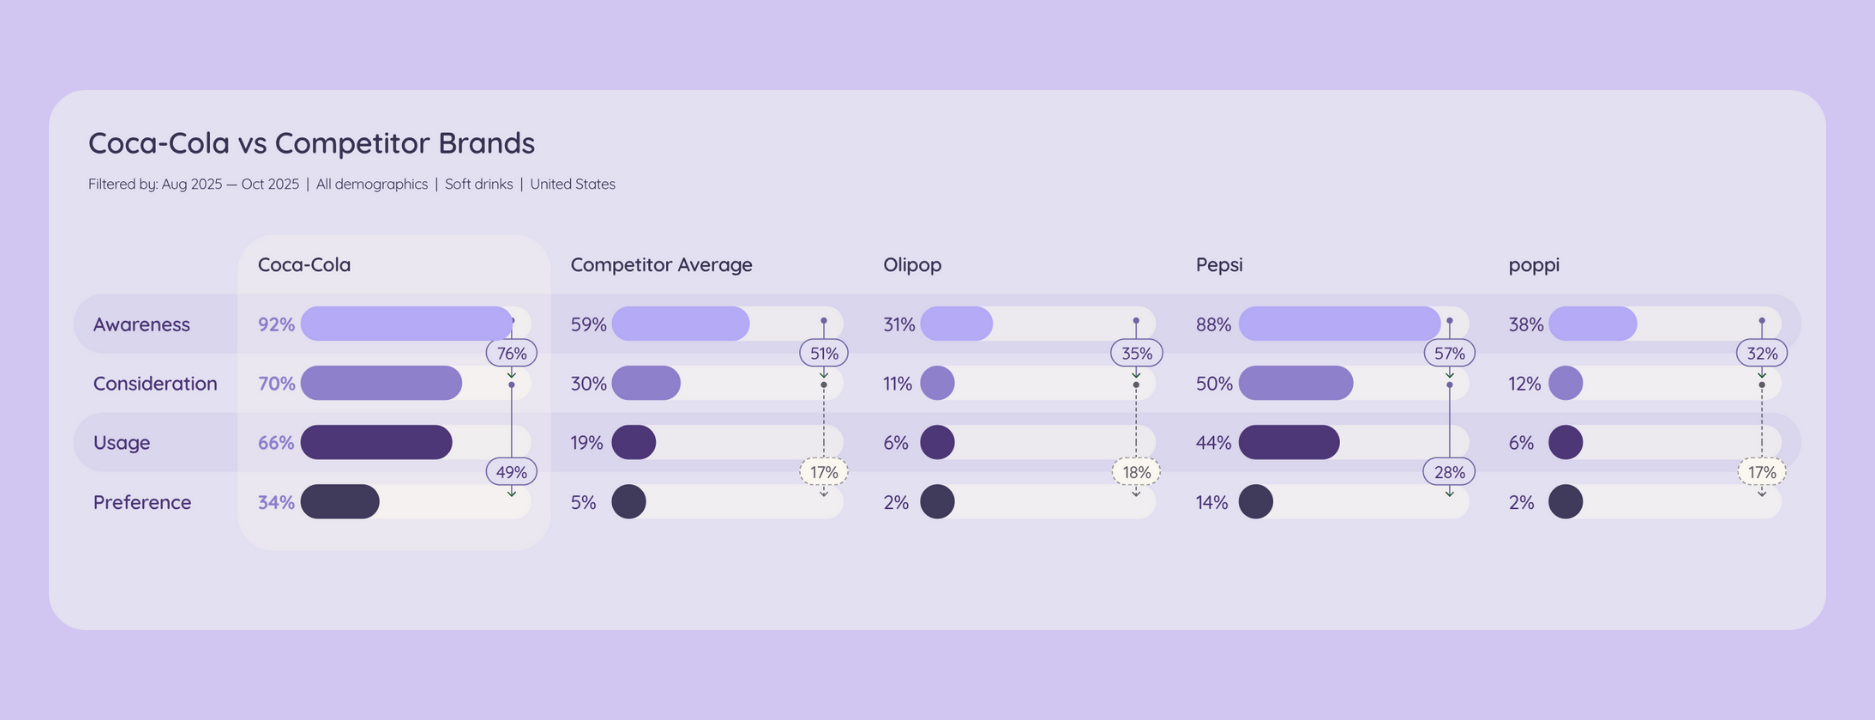Viewport: 1875px width, 720px height.
Task: Select the Awareness row label
Action: (141, 324)
